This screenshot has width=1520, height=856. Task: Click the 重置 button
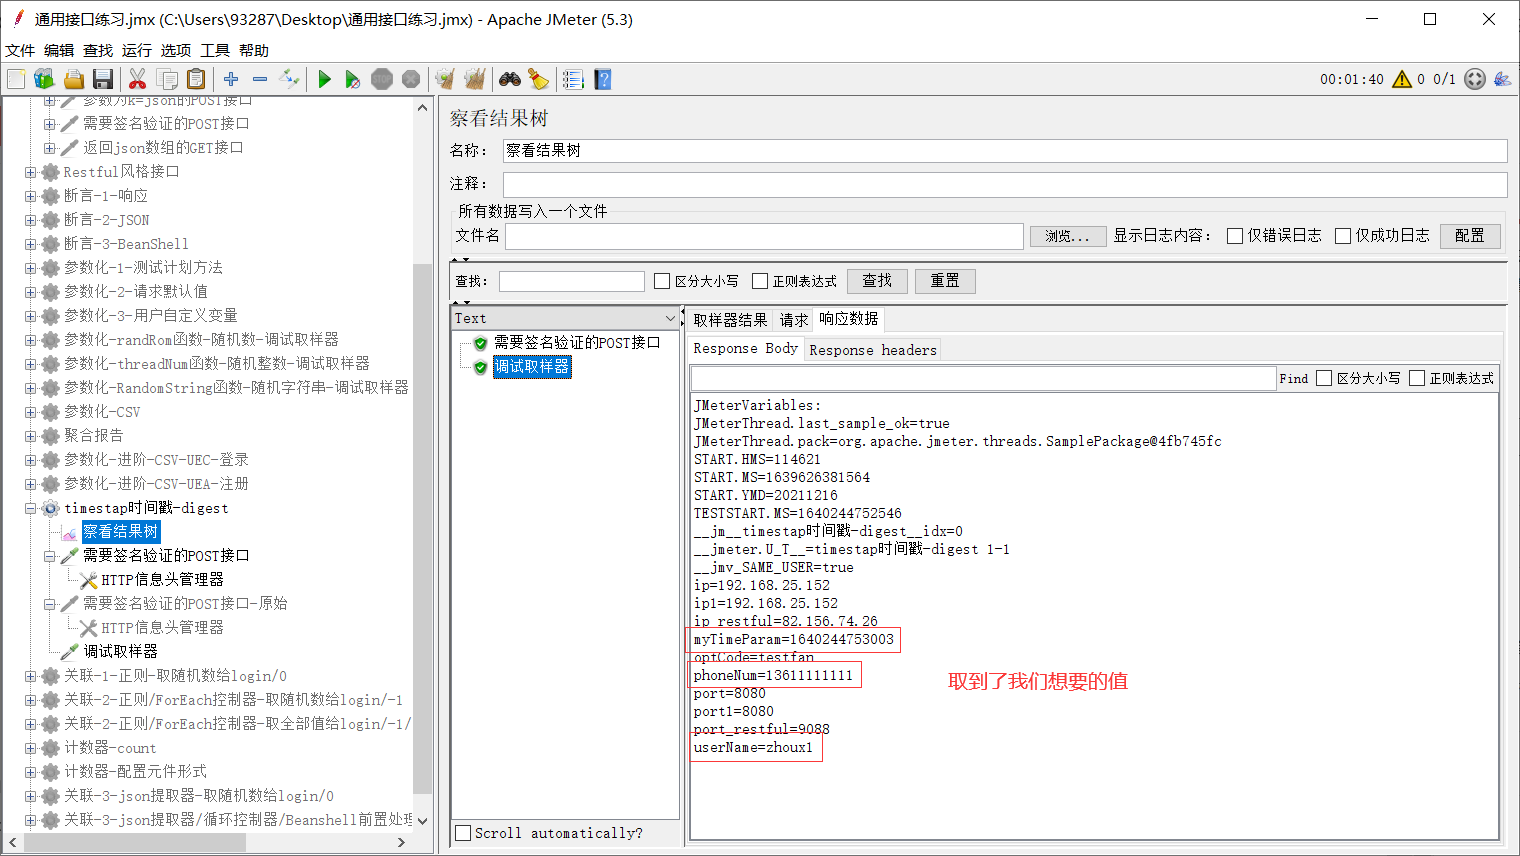(x=945, y=281)
